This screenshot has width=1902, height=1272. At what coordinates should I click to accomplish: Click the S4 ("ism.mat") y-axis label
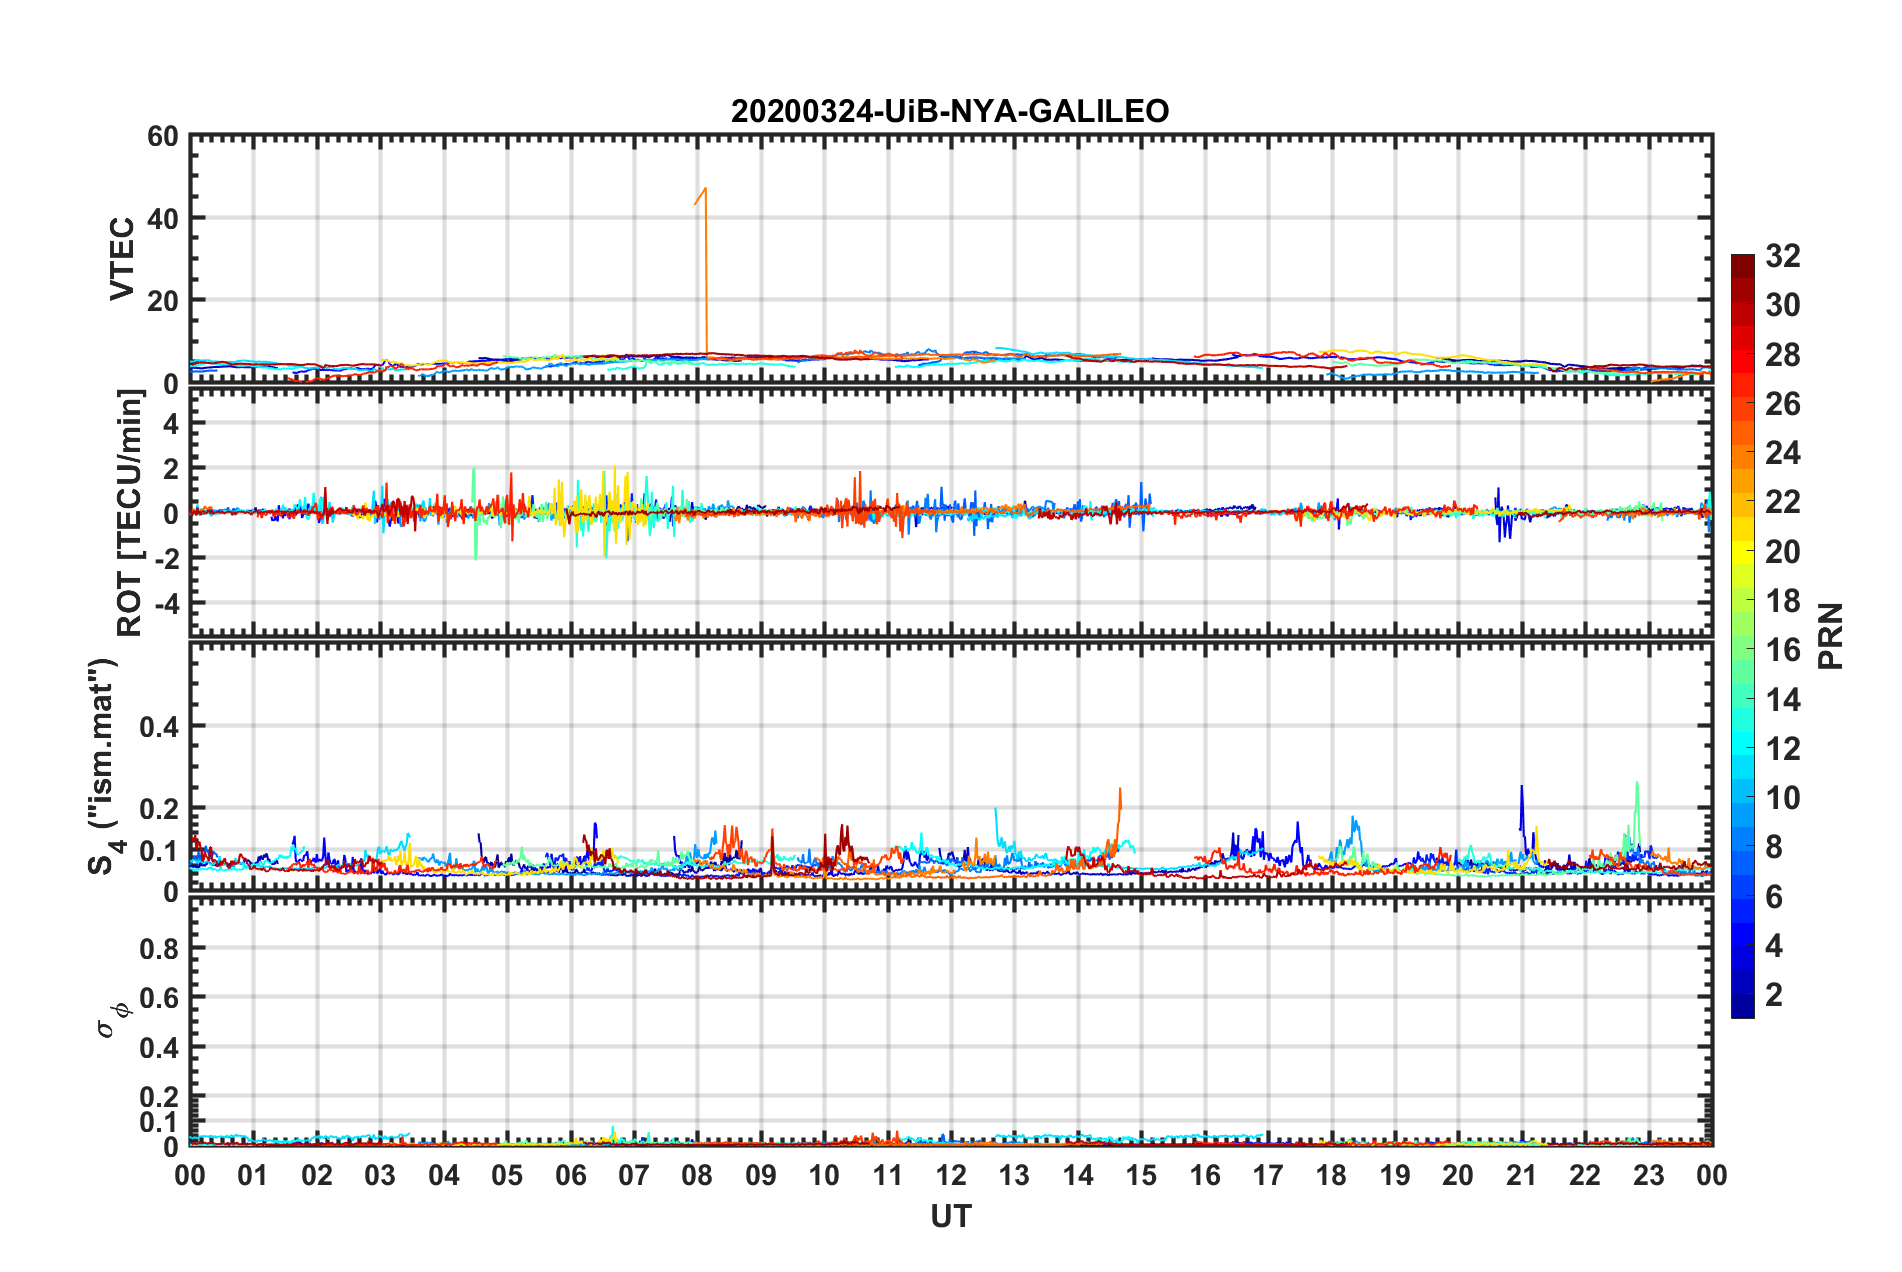tap(104, 766)
